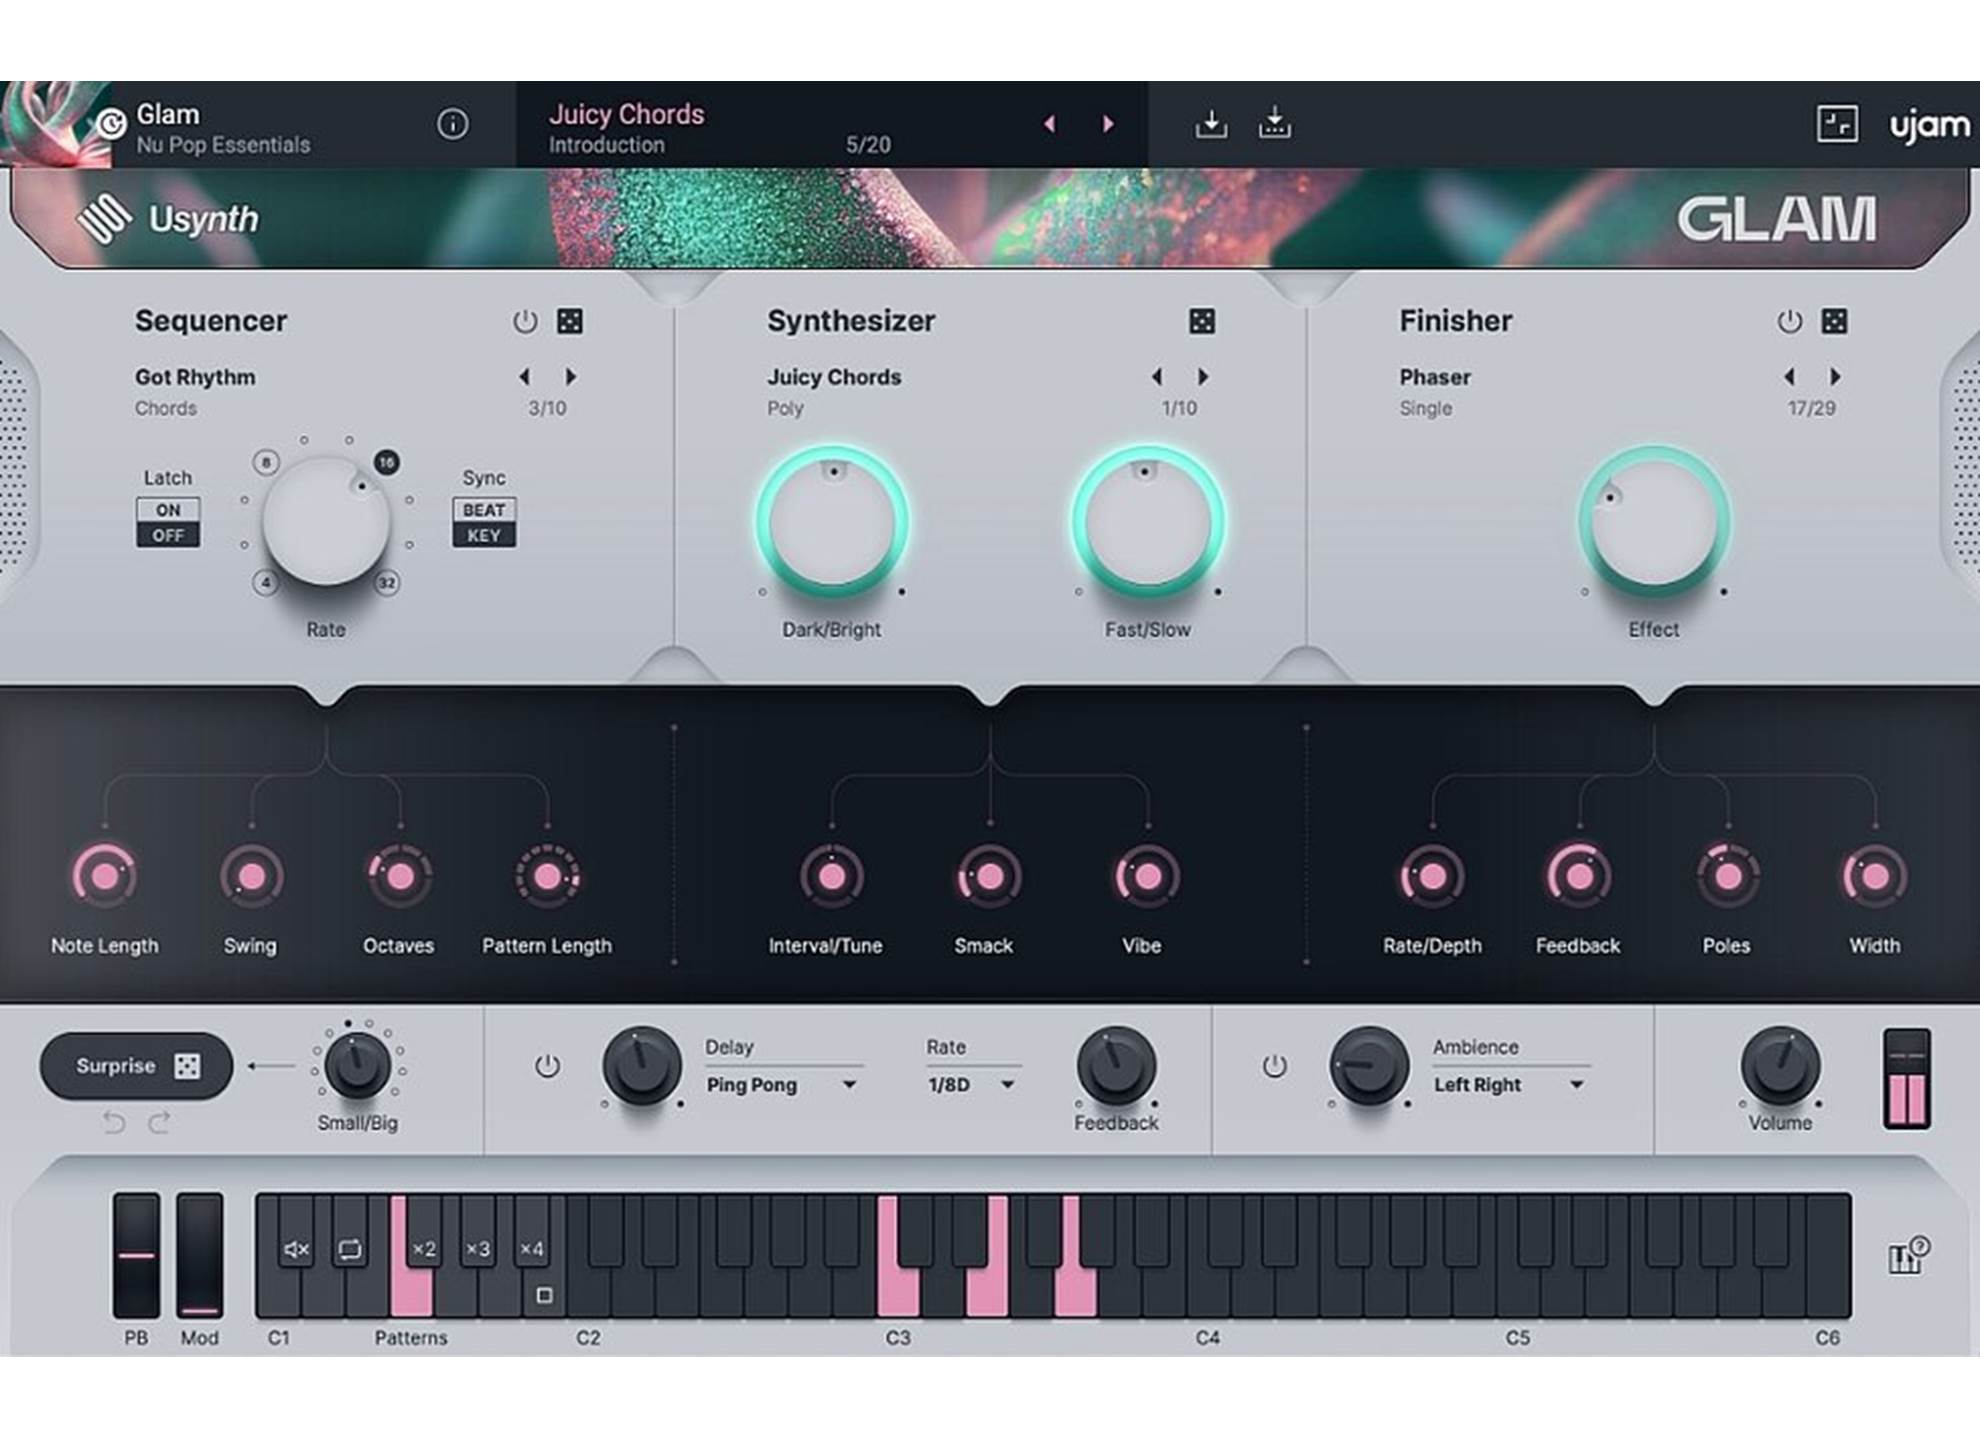The image size is (1980, 1440).
Task: Select previous Synthesizer preset
Action: [x=1157, y=377]
